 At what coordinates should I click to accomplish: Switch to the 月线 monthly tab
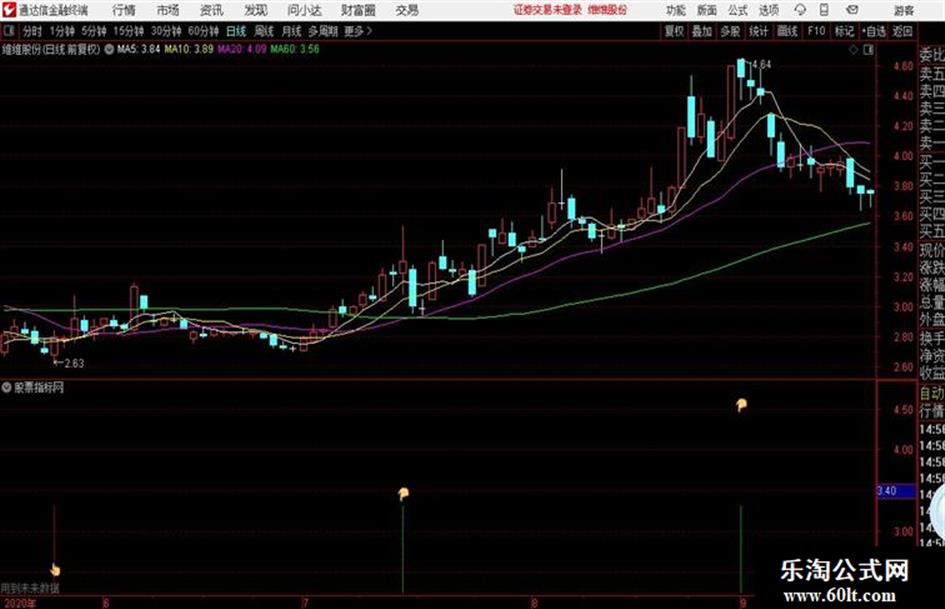(292, 31)
